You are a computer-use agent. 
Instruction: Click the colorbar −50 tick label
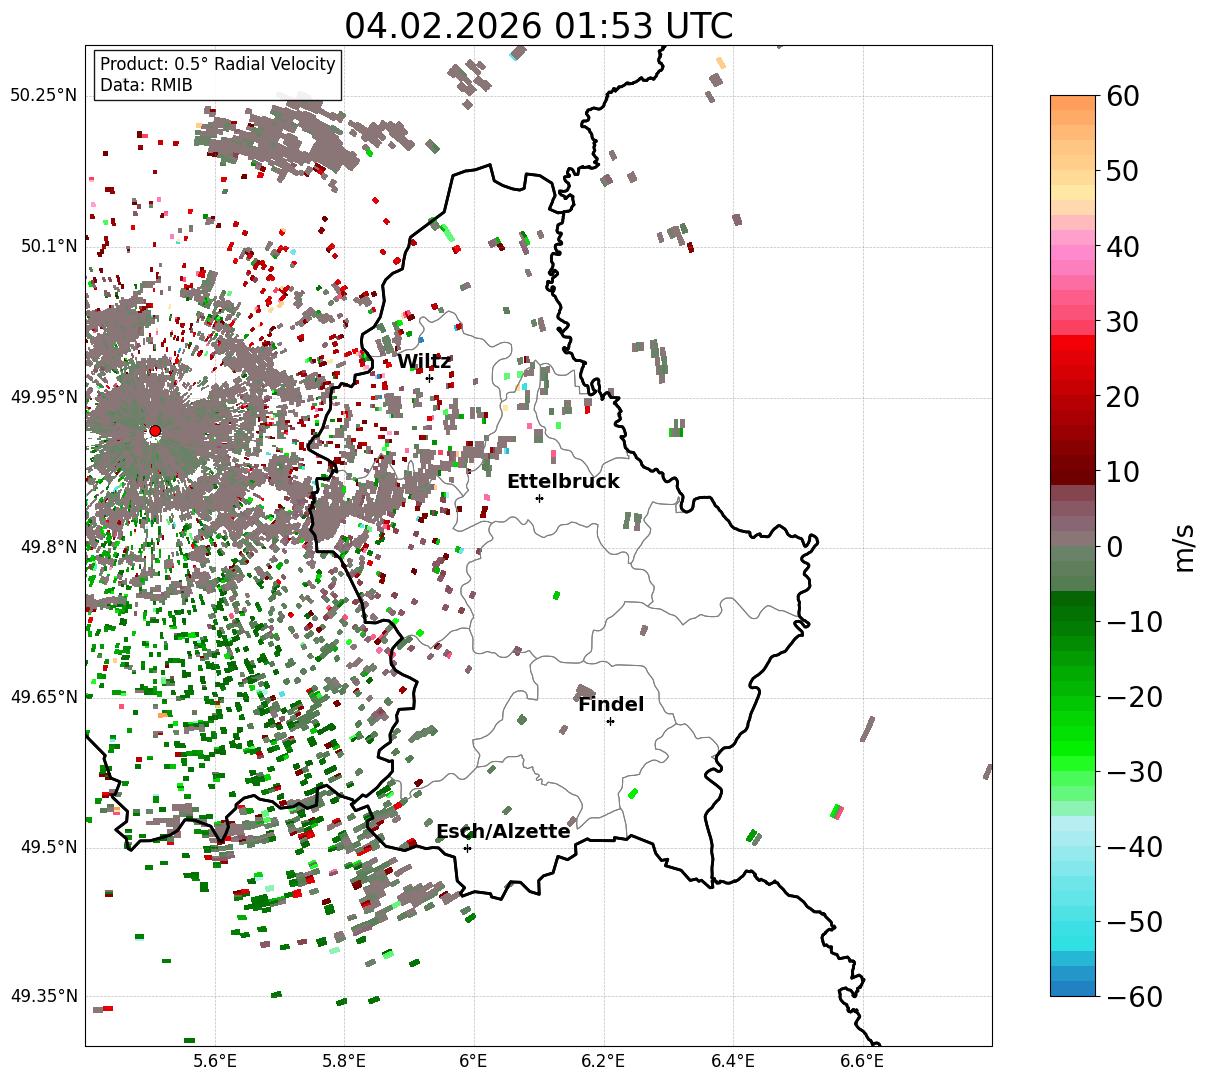(x=1135, y=921)
